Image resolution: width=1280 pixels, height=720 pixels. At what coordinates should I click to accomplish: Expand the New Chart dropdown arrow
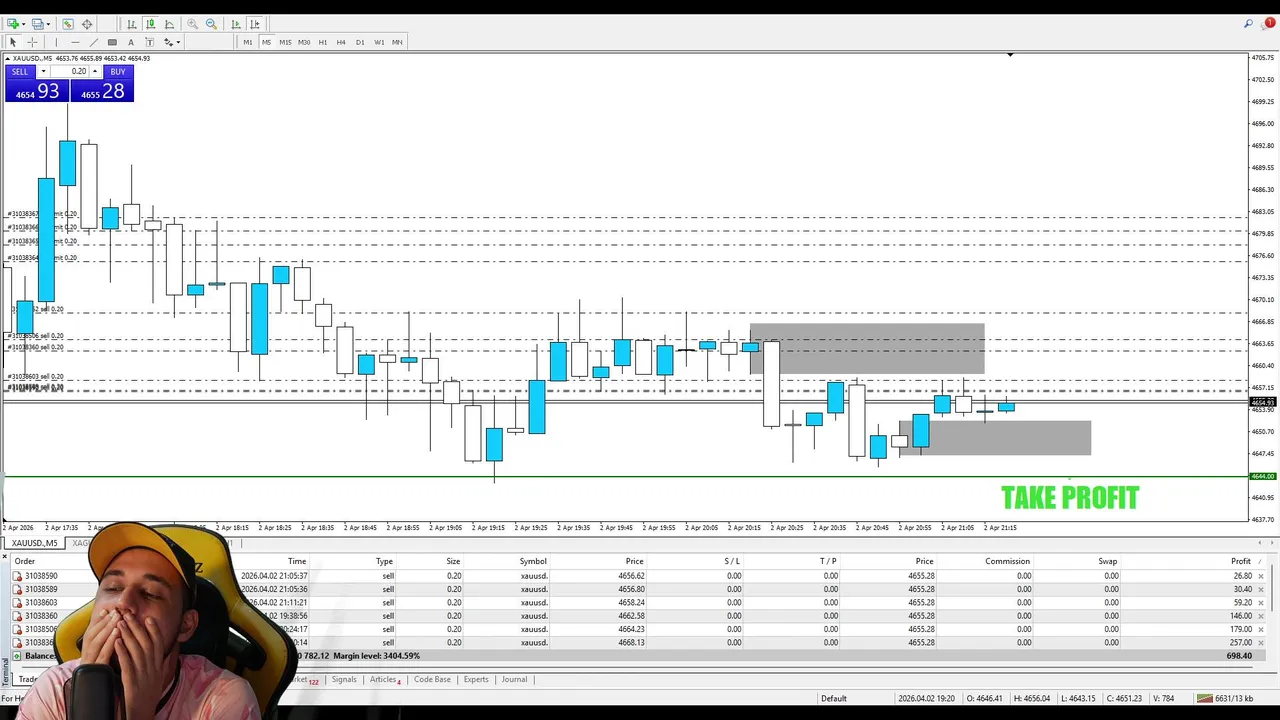(x=24, y=24)
